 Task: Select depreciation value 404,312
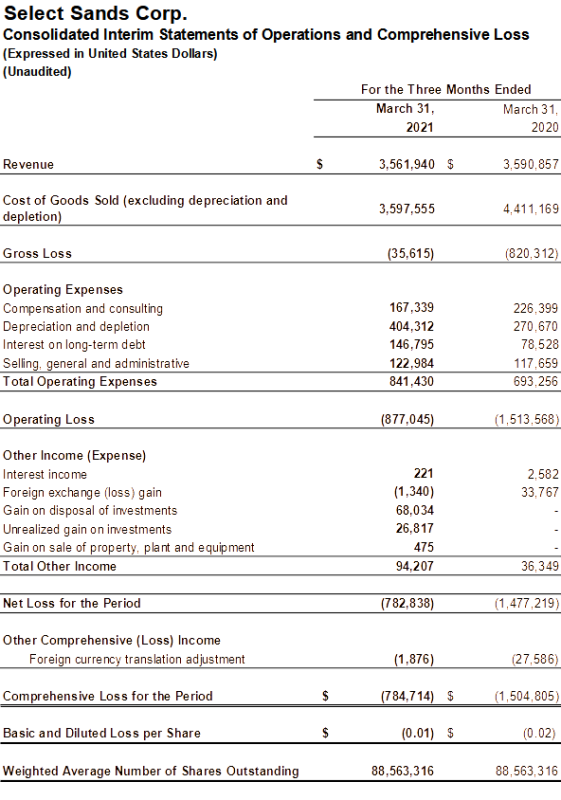point(412,326)
